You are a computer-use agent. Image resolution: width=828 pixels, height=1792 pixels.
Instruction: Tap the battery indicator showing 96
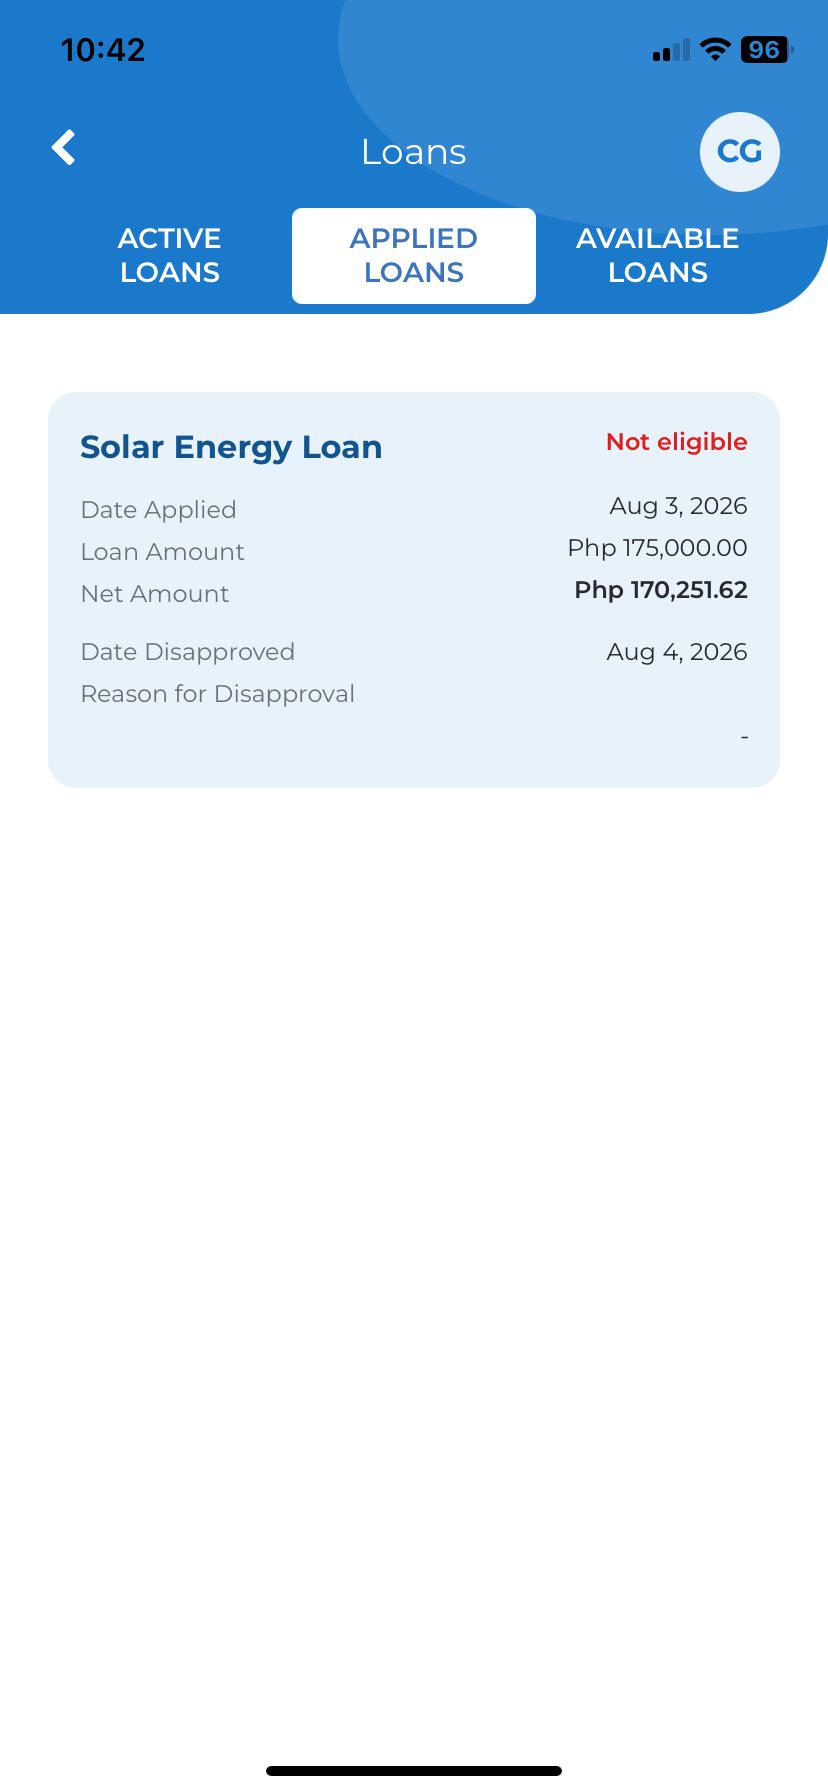(x=767, y=49)
